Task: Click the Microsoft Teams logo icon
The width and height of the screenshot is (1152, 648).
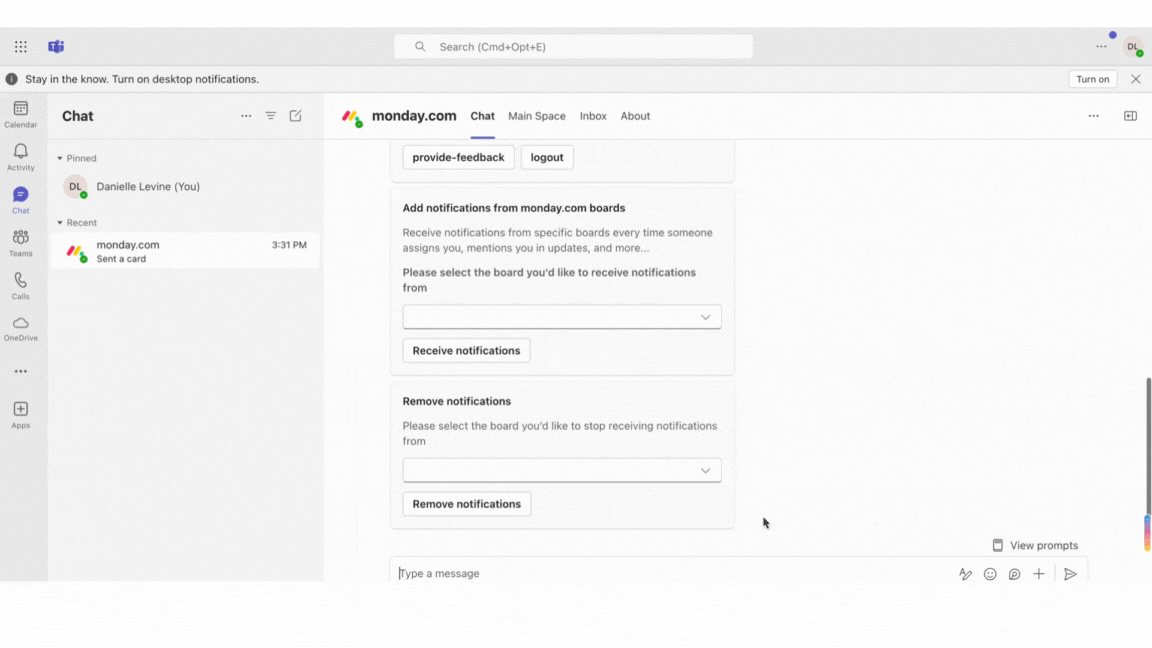Action: pos(56,47)
